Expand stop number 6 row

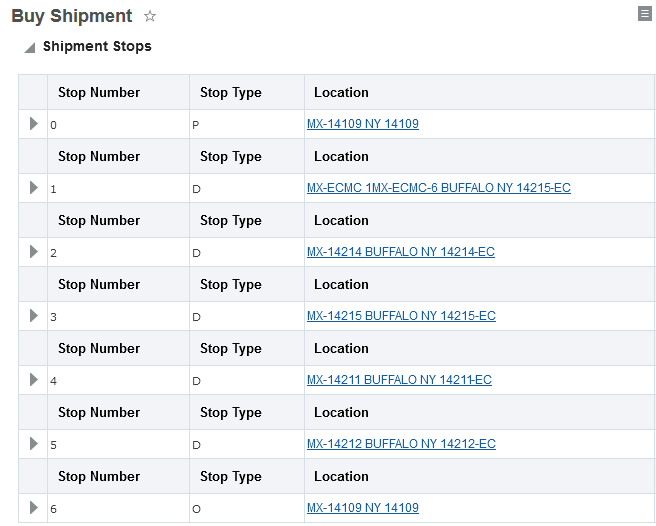(x=33, y=508)
